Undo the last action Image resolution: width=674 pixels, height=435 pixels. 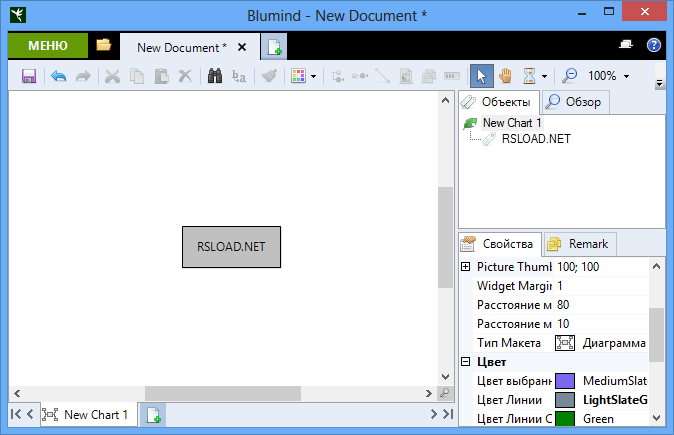[x=58, y=76]
